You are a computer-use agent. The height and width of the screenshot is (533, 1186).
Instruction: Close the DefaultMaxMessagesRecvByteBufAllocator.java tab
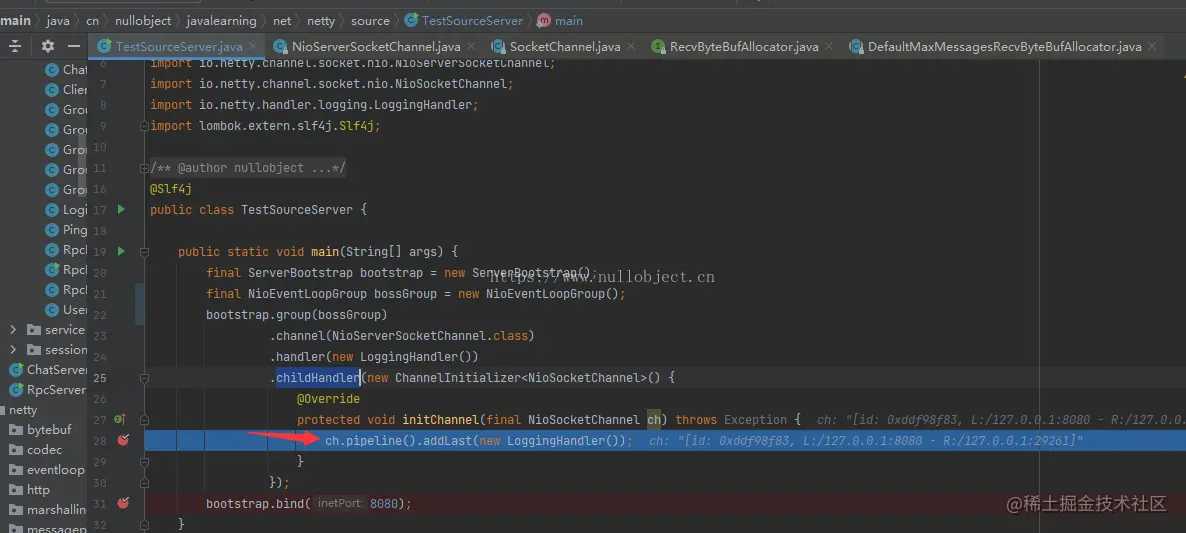[x=1152, y=47]
